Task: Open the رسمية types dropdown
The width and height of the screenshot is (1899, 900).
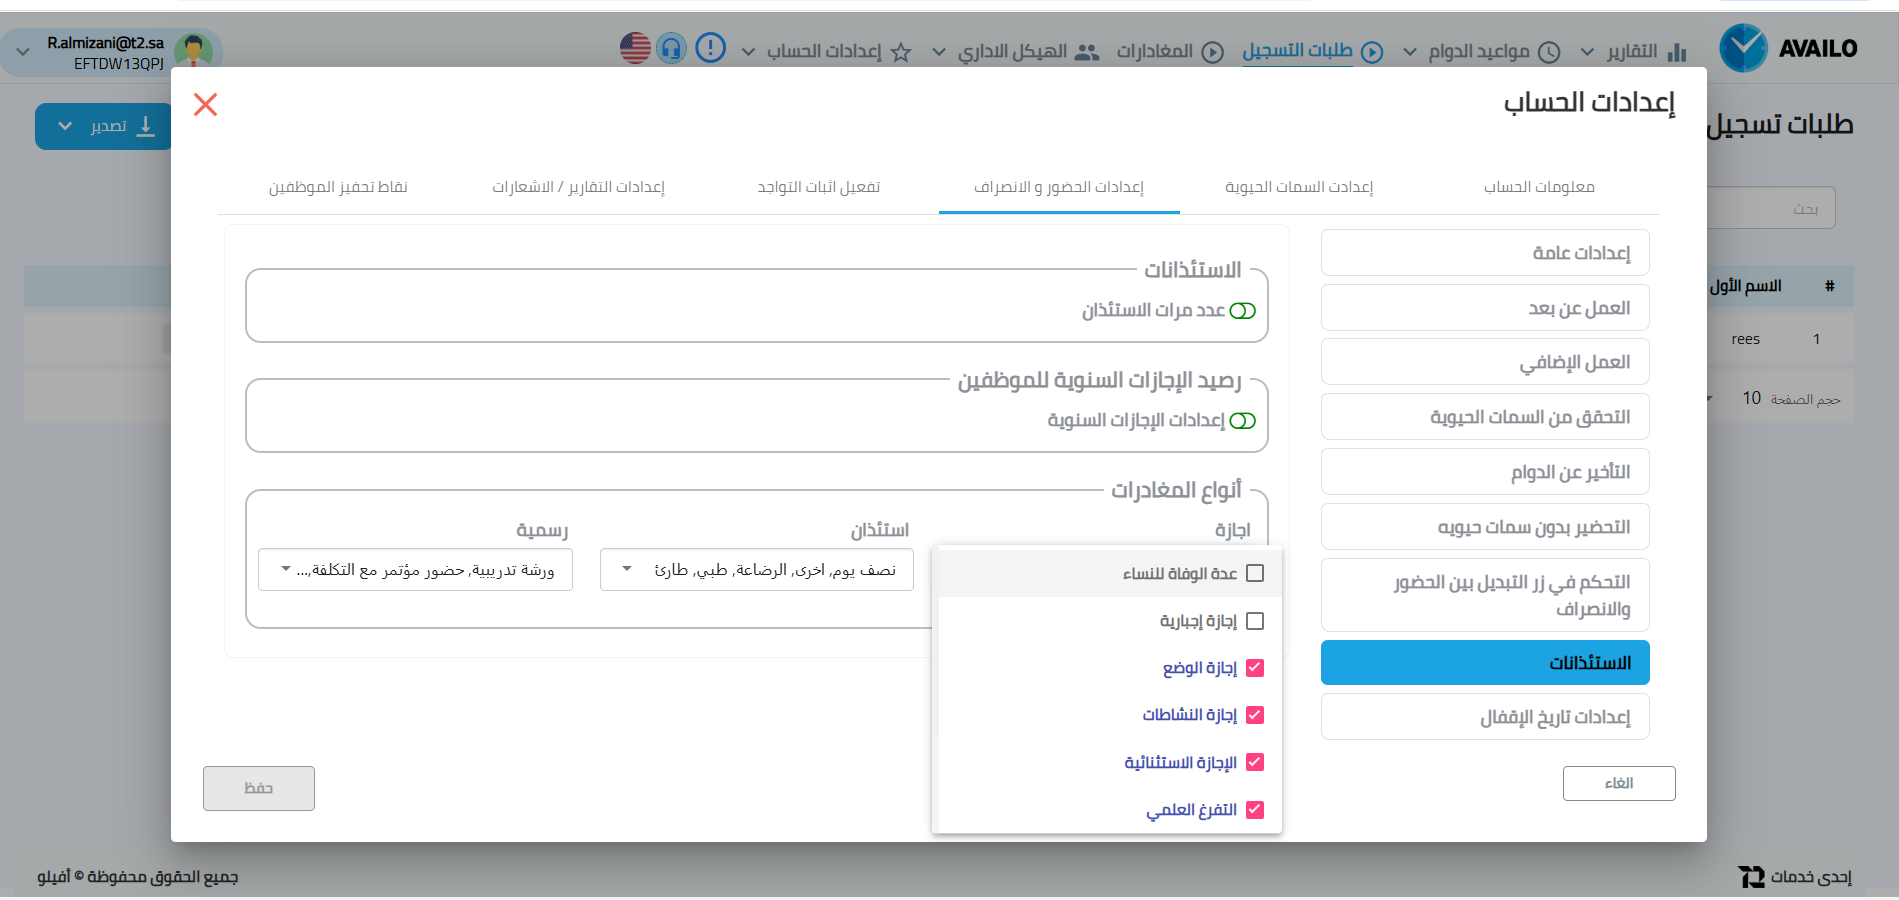Action: [x=415, y=570]
